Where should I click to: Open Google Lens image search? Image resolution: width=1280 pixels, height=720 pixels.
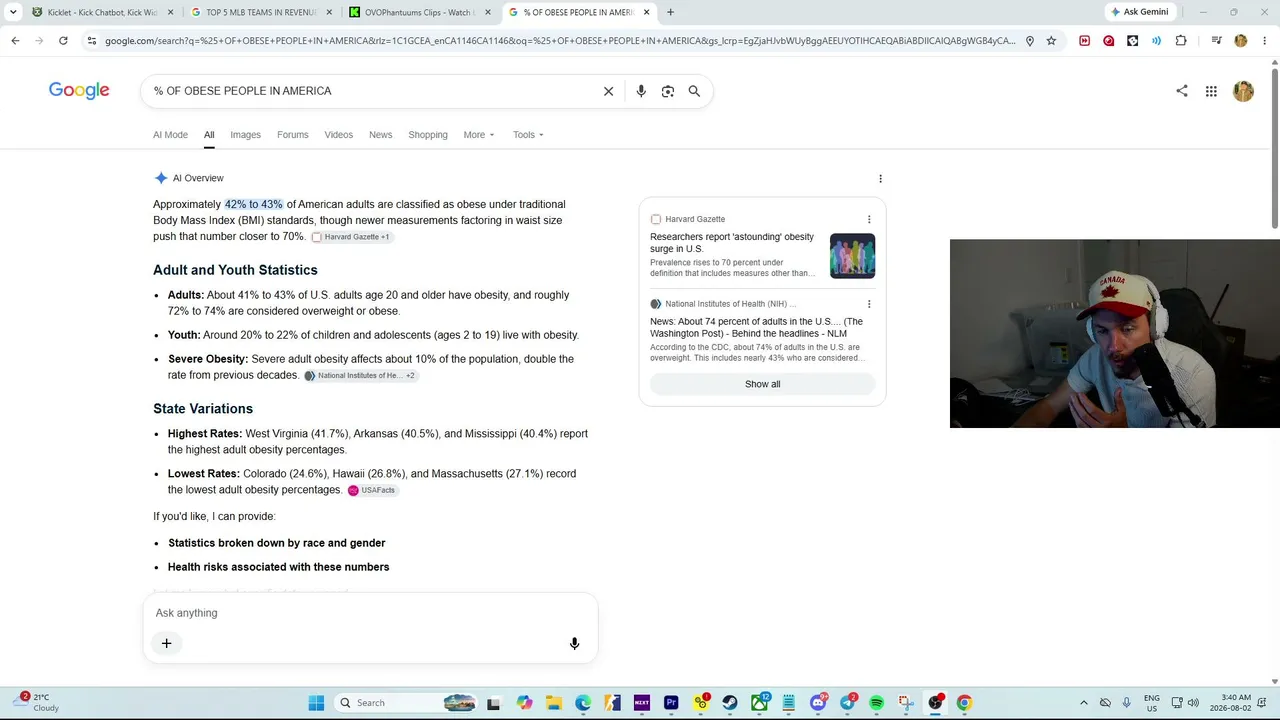668,91
